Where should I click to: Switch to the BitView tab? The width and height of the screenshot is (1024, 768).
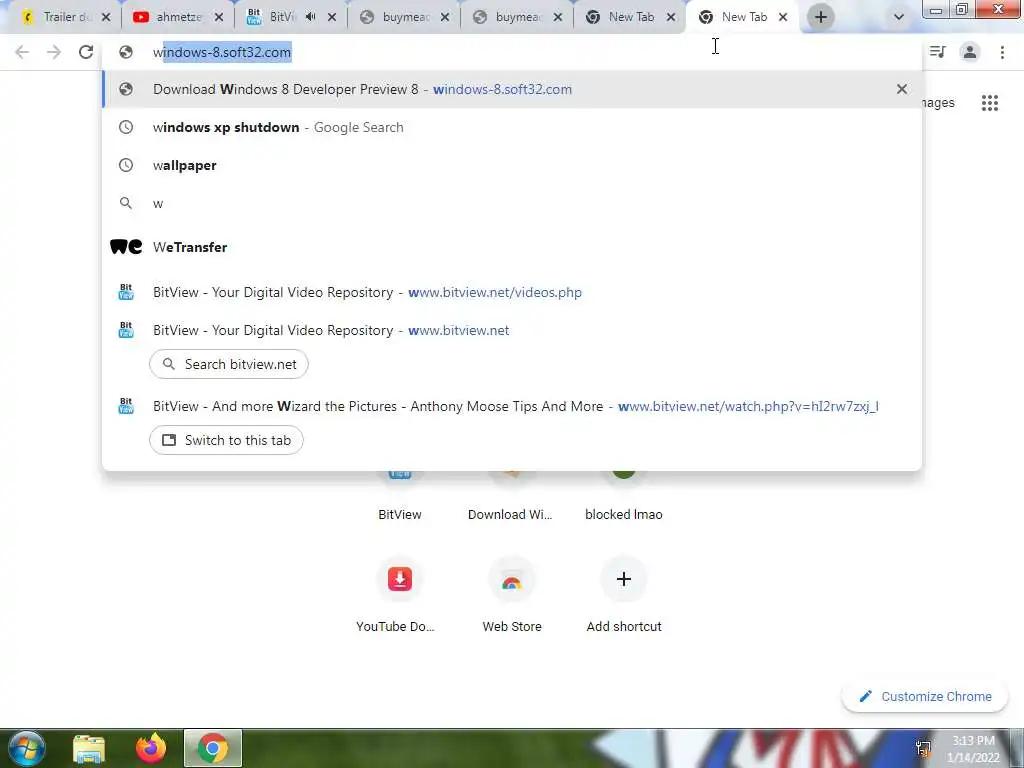click(x=281, y=17)
